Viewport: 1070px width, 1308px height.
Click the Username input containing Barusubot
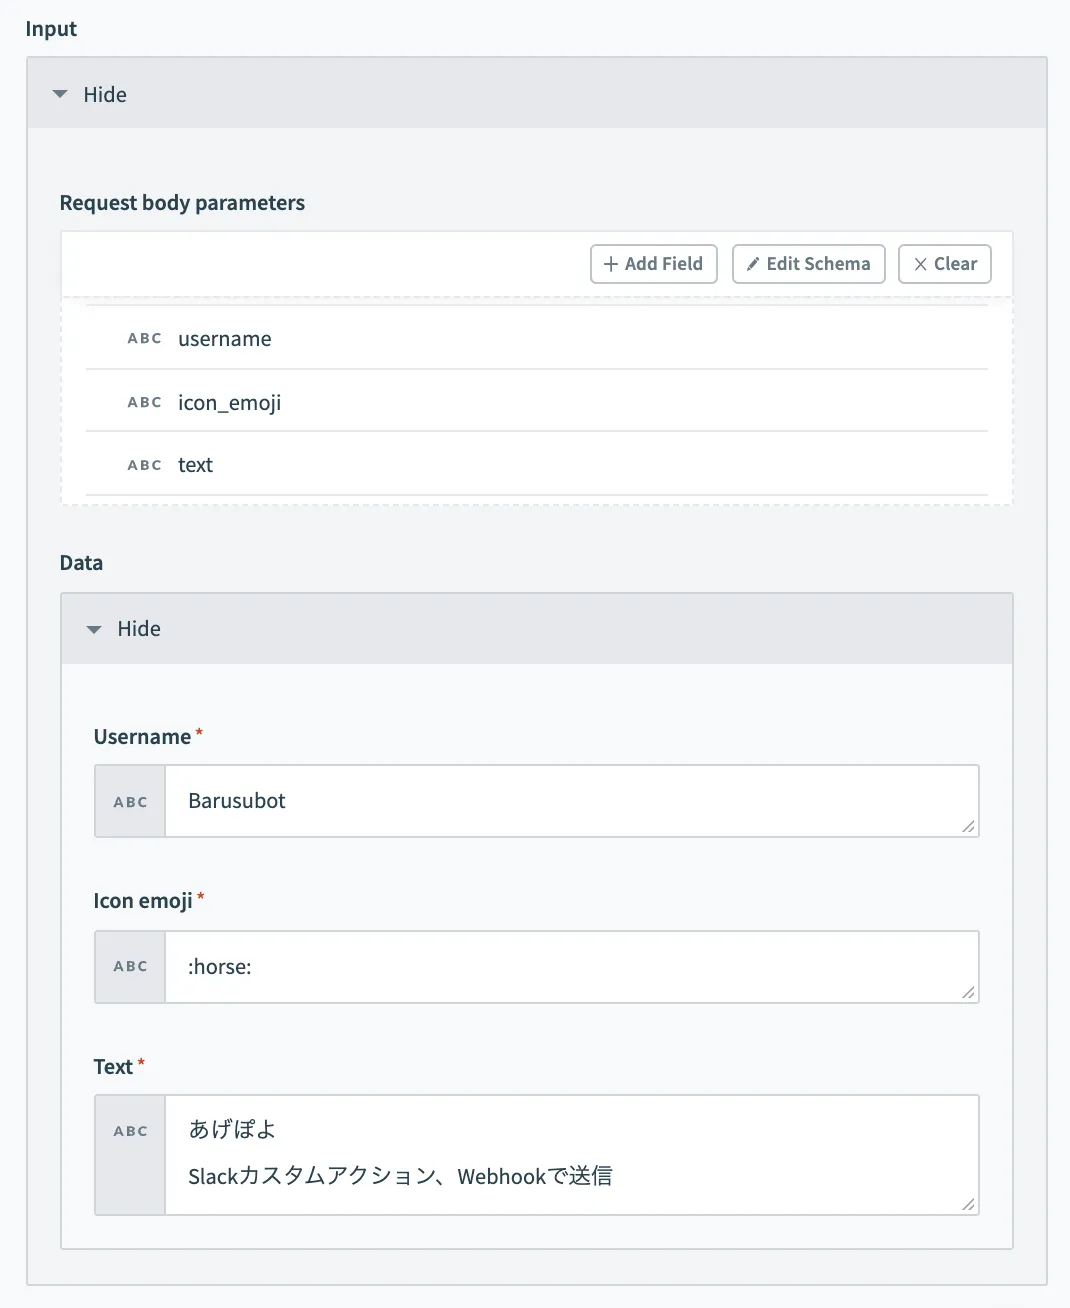coord(570,801)
